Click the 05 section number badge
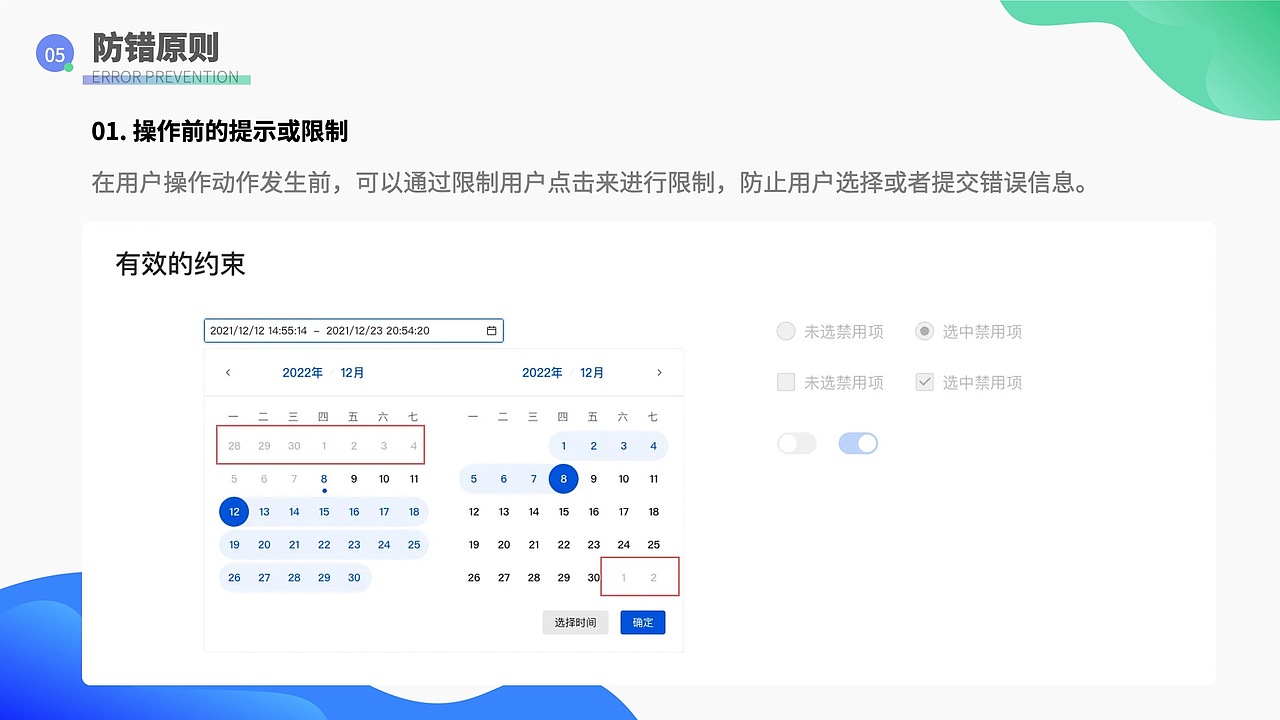This screenshot has width=1280, height=720. (x=54, y=55)
